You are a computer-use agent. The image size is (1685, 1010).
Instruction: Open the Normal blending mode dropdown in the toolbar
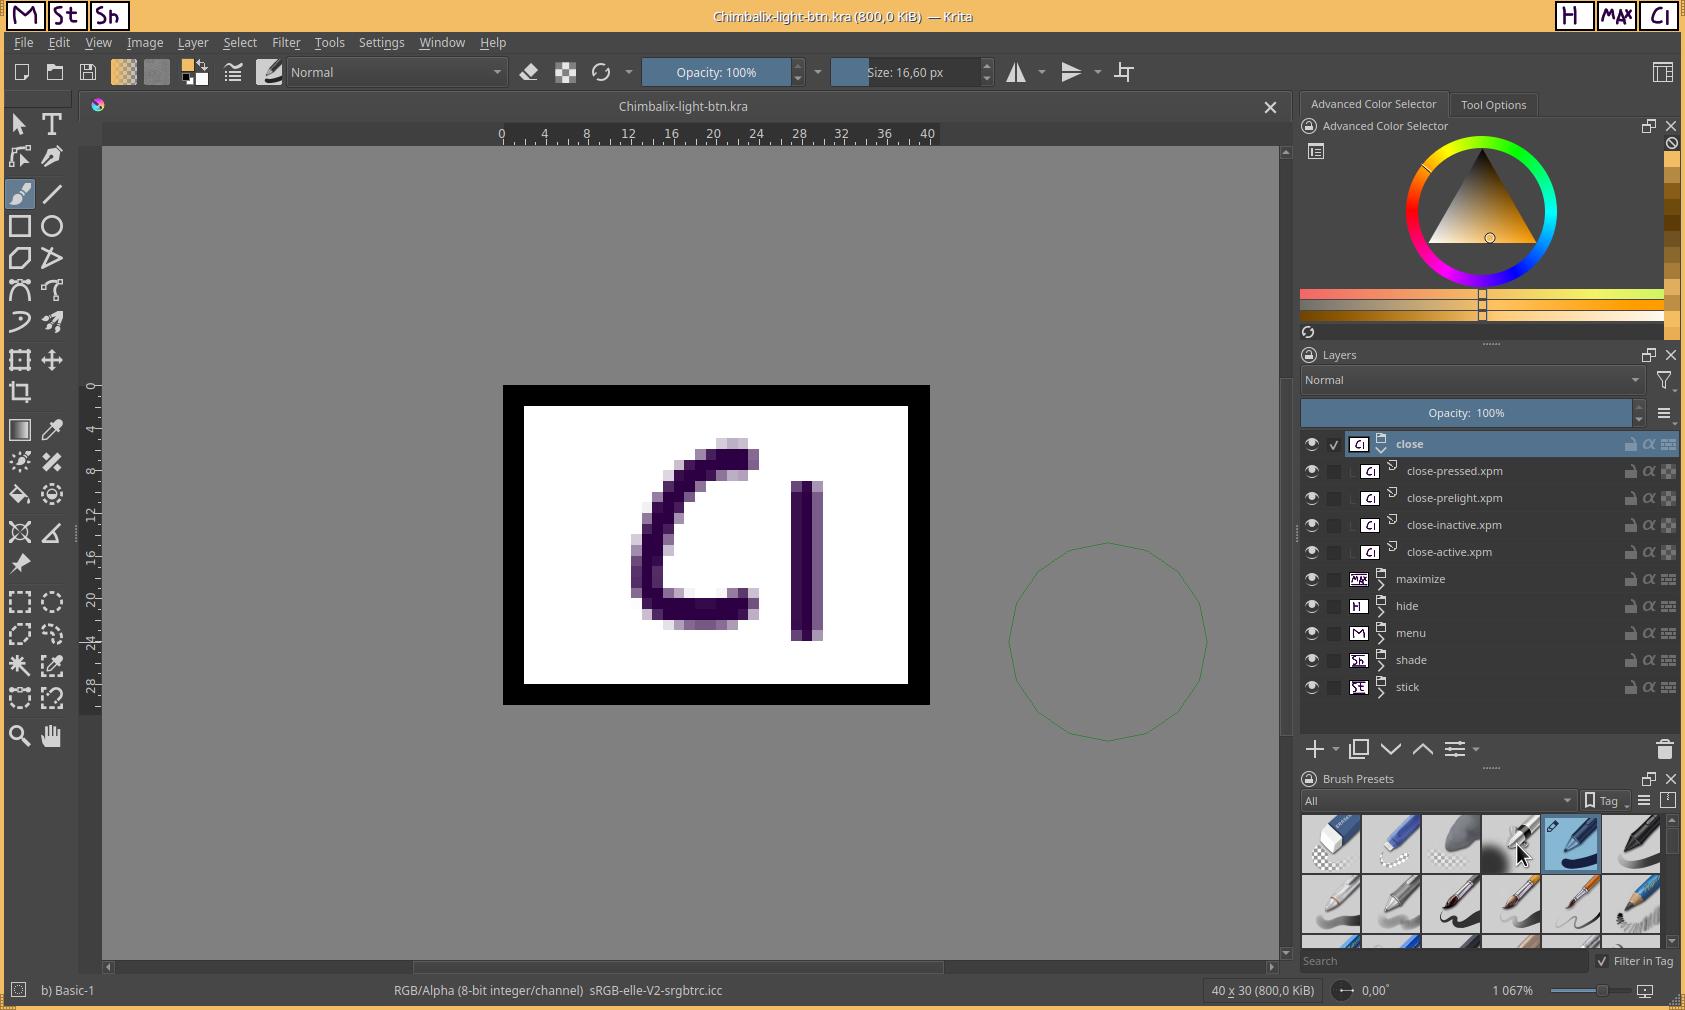pos(396,72)
